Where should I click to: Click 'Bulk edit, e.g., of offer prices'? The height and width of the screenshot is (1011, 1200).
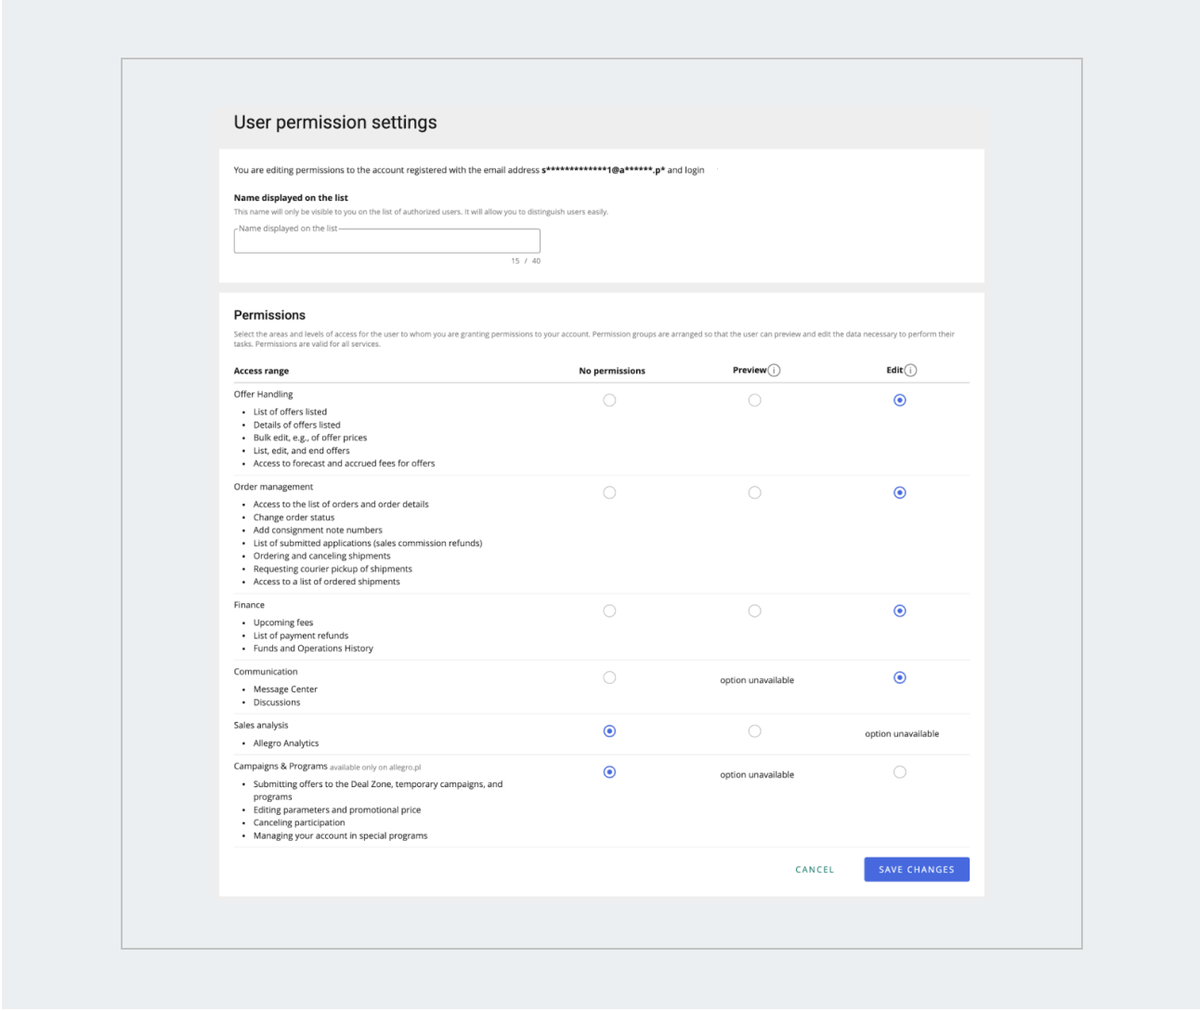click(x=310, y=438)
